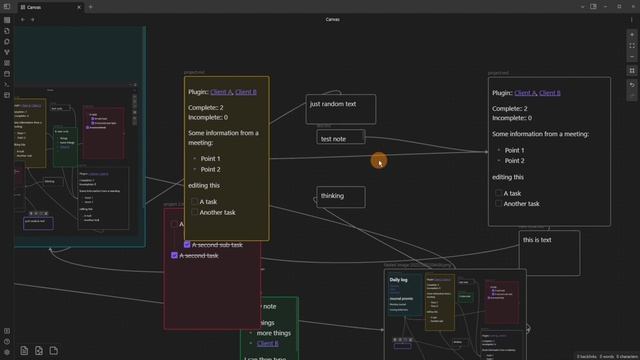Navigate forward with the arrow
The width and height of the screenshot is (640, 360).
[x=33, y=19]
